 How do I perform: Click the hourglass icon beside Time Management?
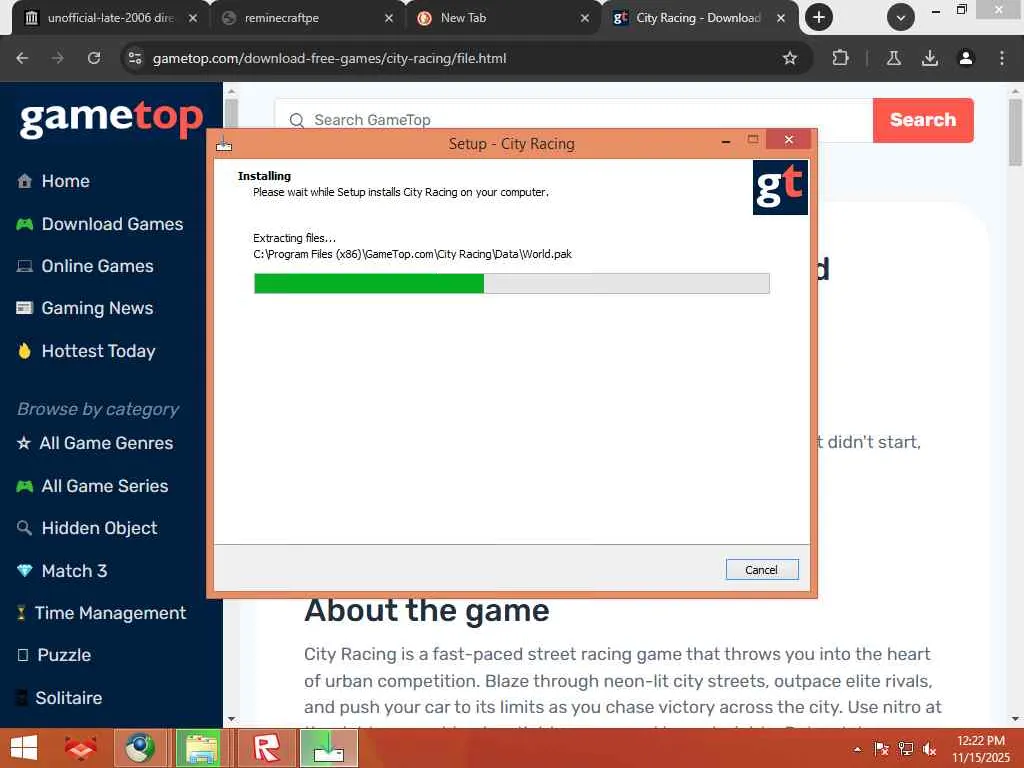point(22,613)
